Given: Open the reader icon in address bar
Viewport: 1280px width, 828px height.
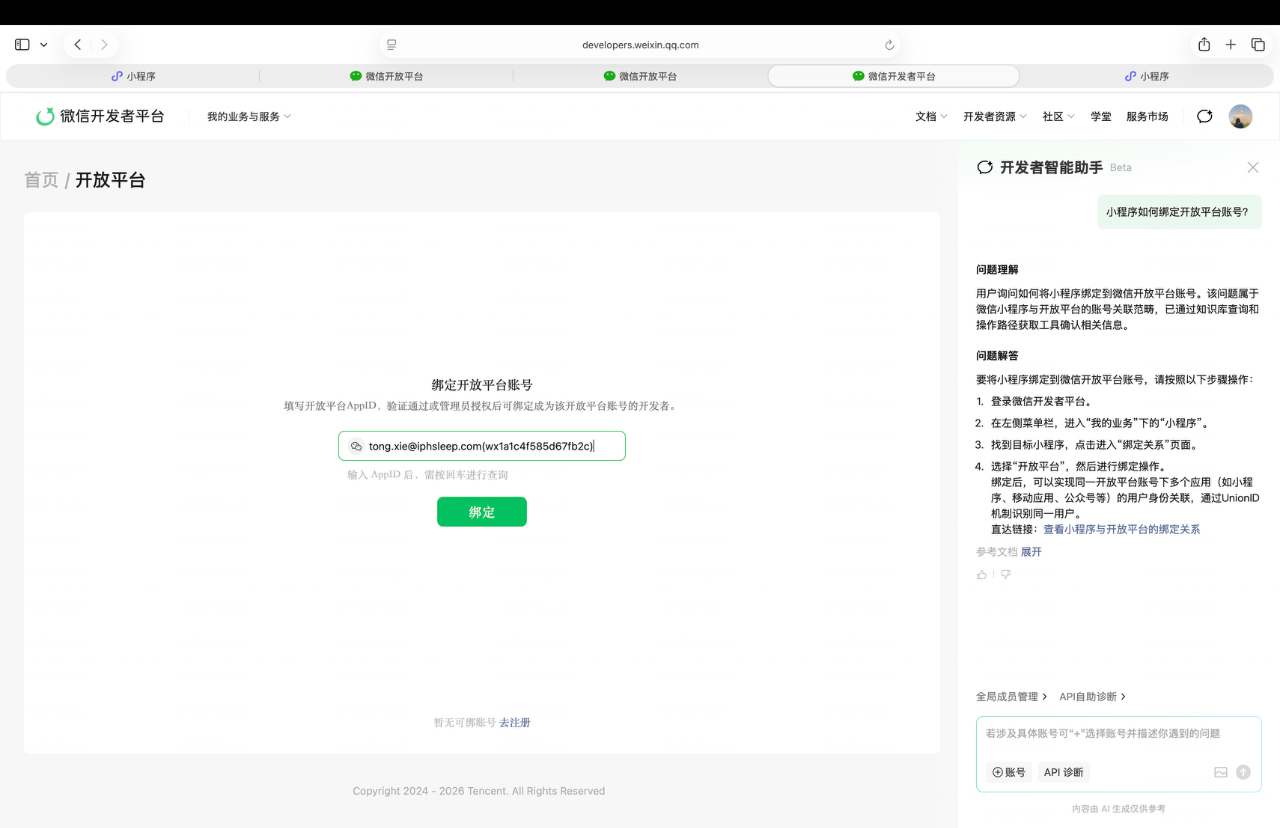Looking at the screenshot, I should [x=392, y=45].
